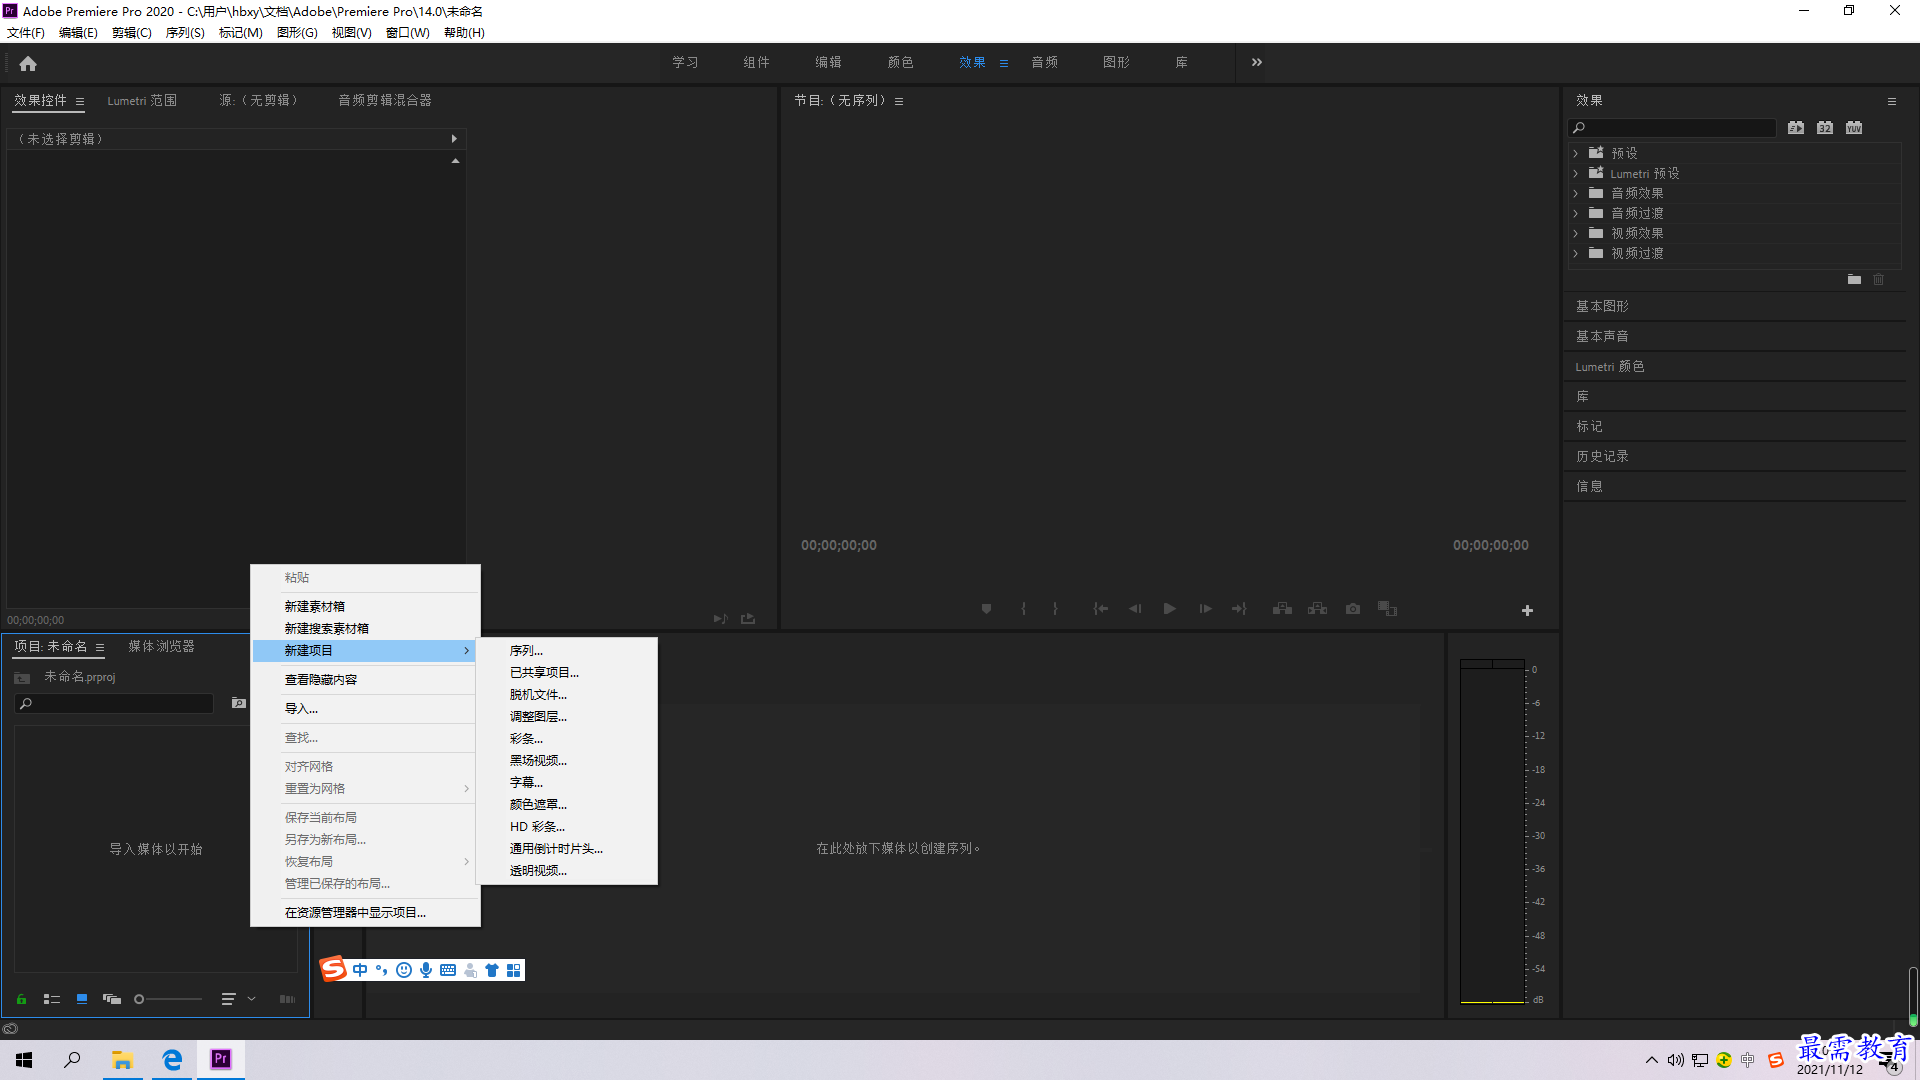Click 导入... in context menu
Image resolution: width=1920 pixels, height=1080 pixels.
(x=301, y=709)
